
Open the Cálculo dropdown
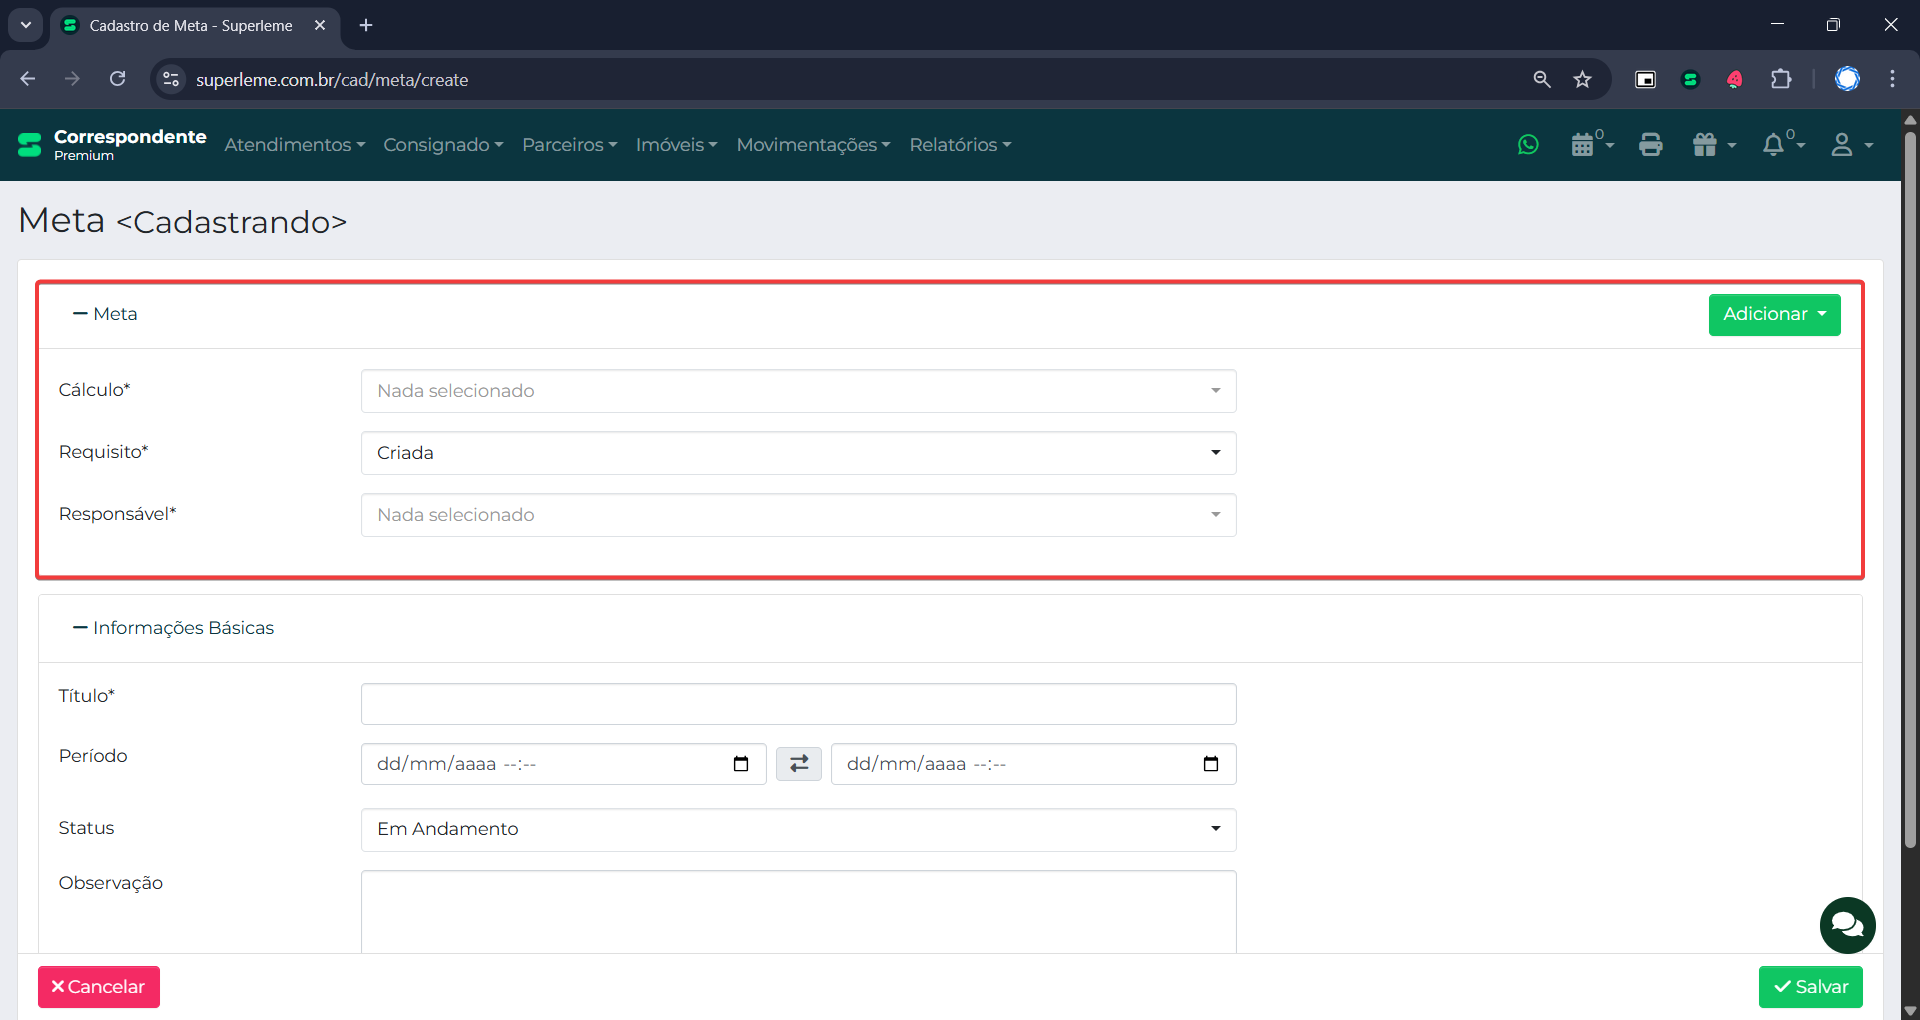pyautogui.click(x=798, y=391)
